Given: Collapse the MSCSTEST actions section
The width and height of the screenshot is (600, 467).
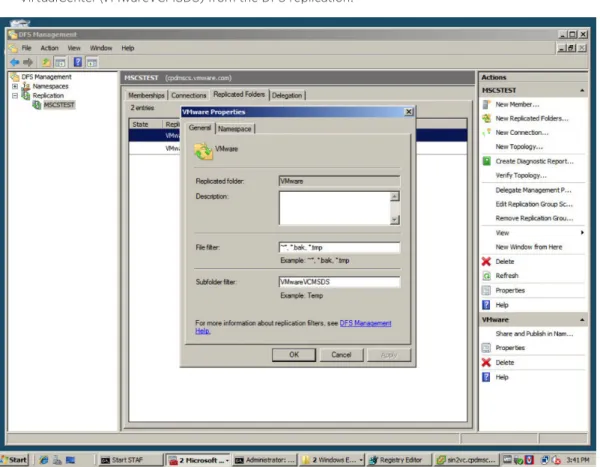Looking at the screenshot, I should pos(582,90).
